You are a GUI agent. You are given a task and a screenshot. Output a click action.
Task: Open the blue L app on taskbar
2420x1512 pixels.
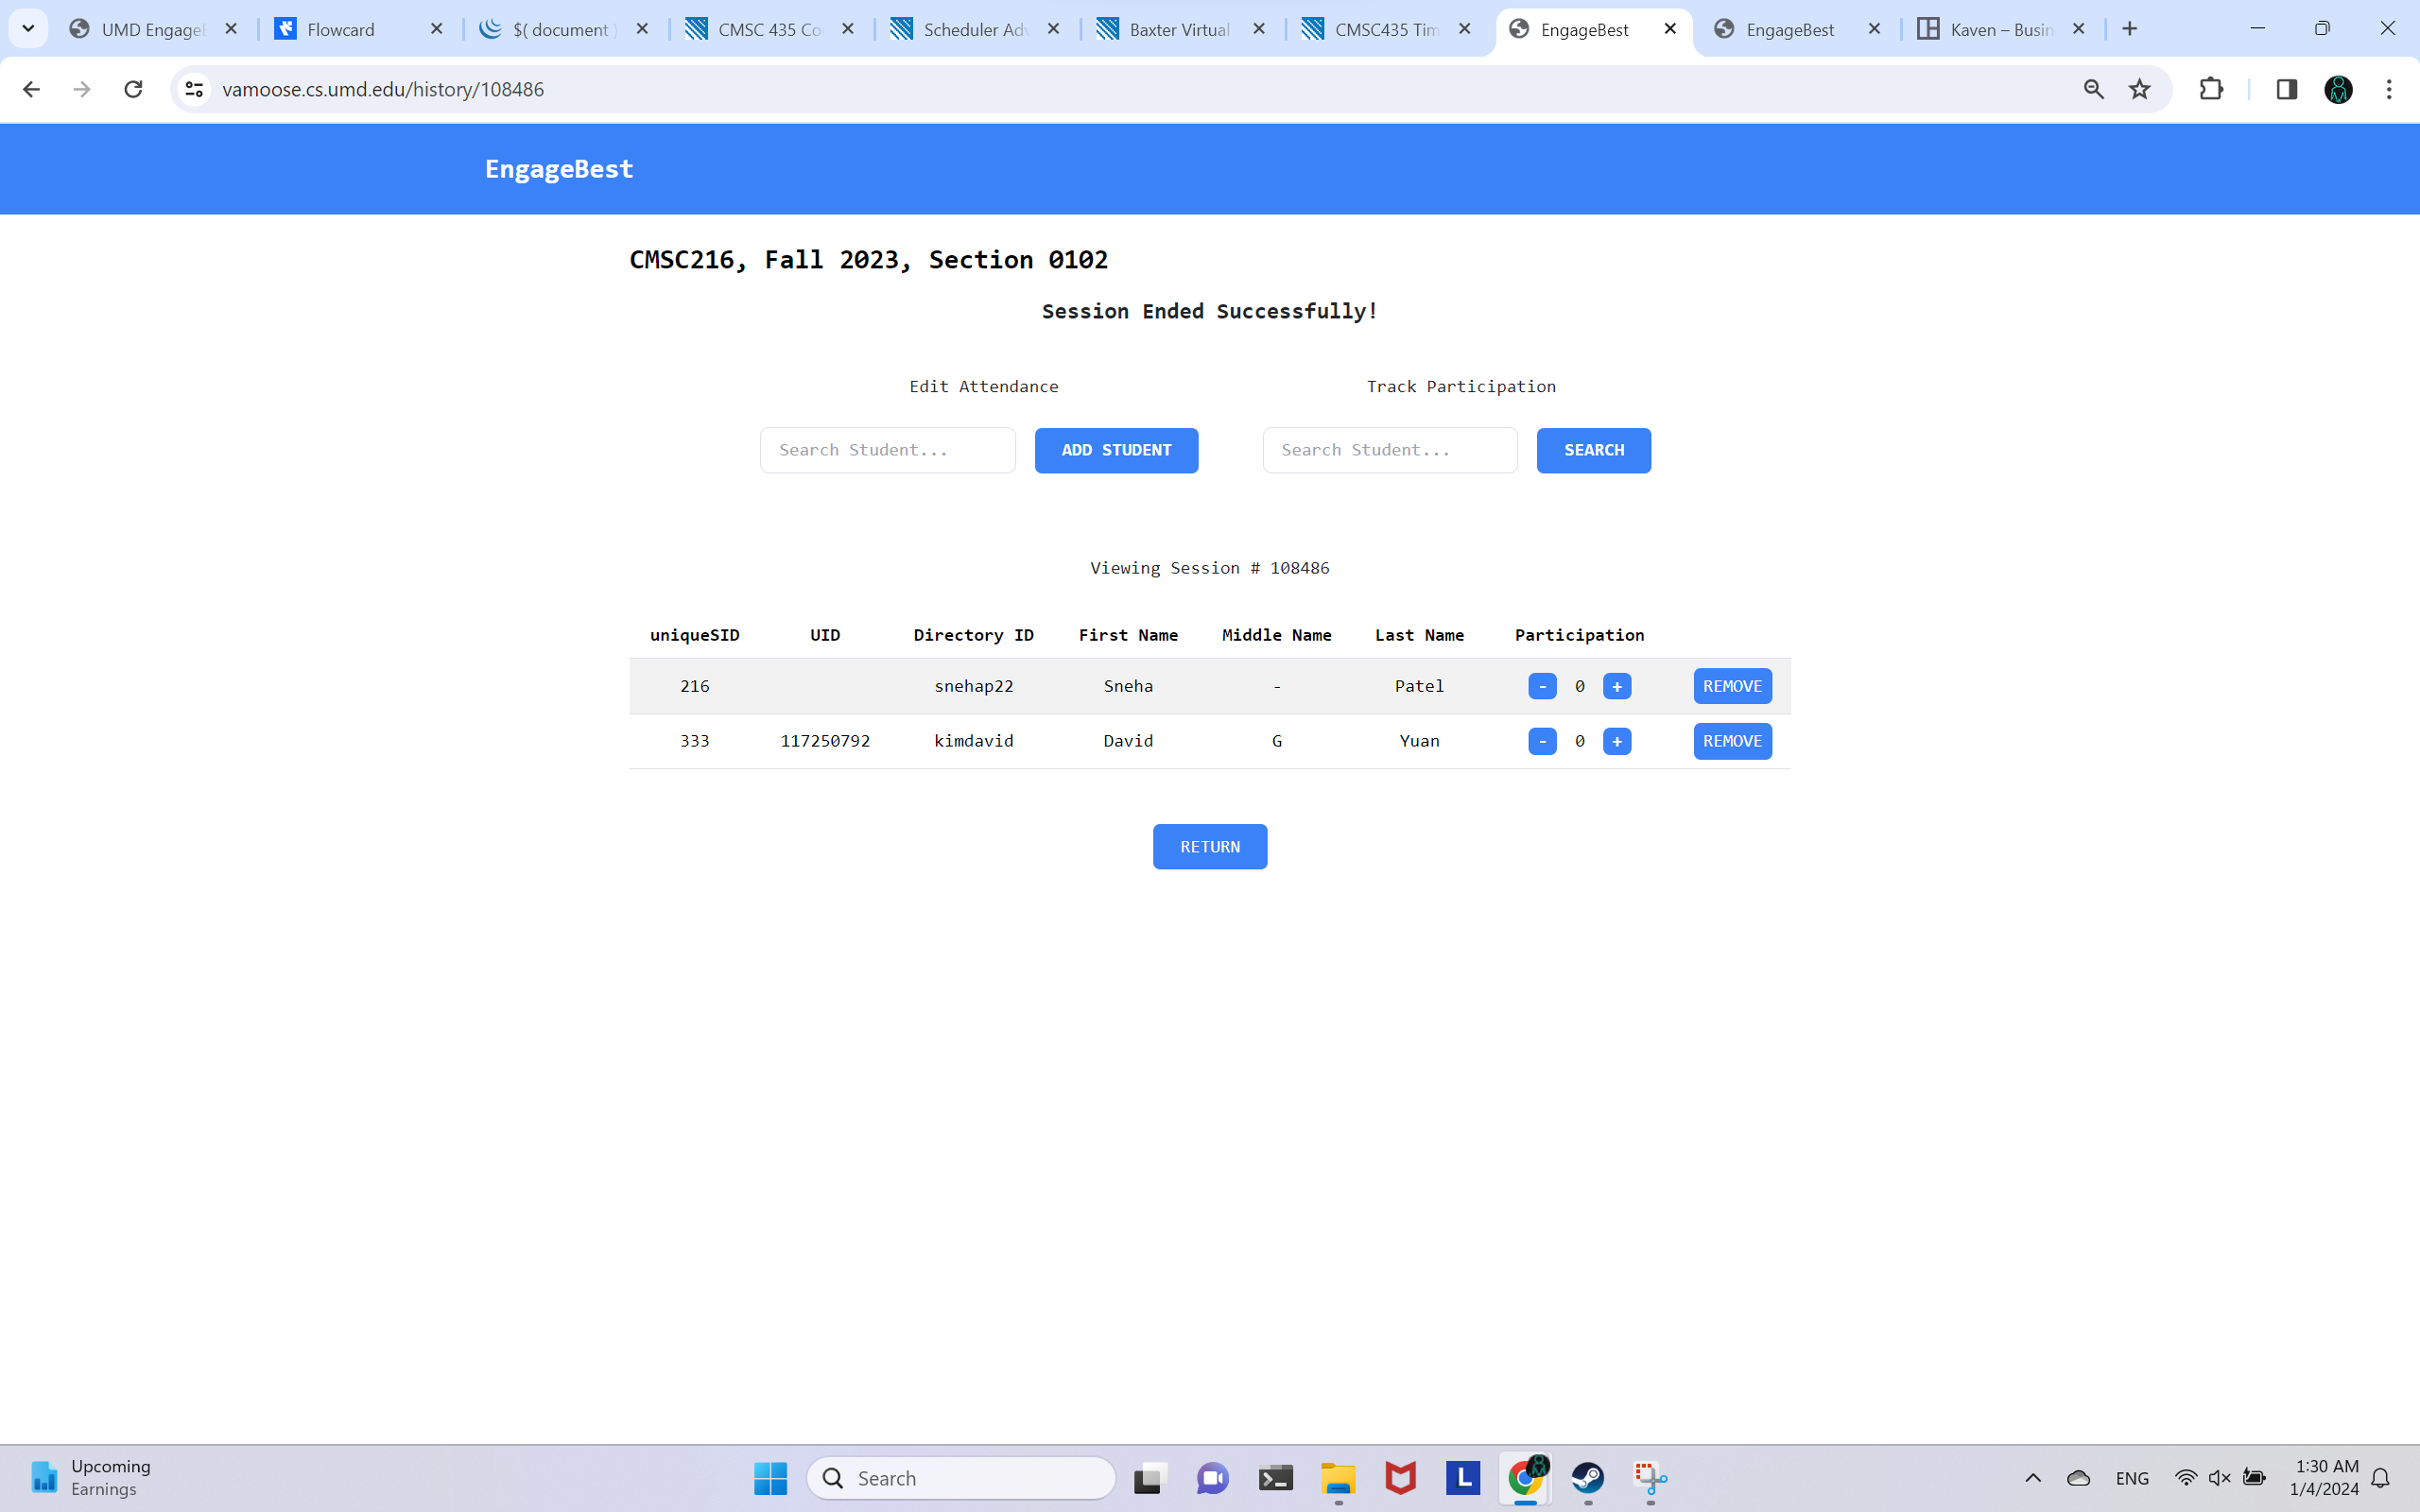point(1463,1478)
